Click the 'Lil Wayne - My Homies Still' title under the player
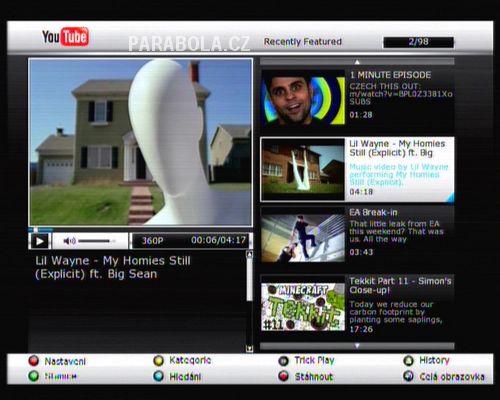 point(113,267)
